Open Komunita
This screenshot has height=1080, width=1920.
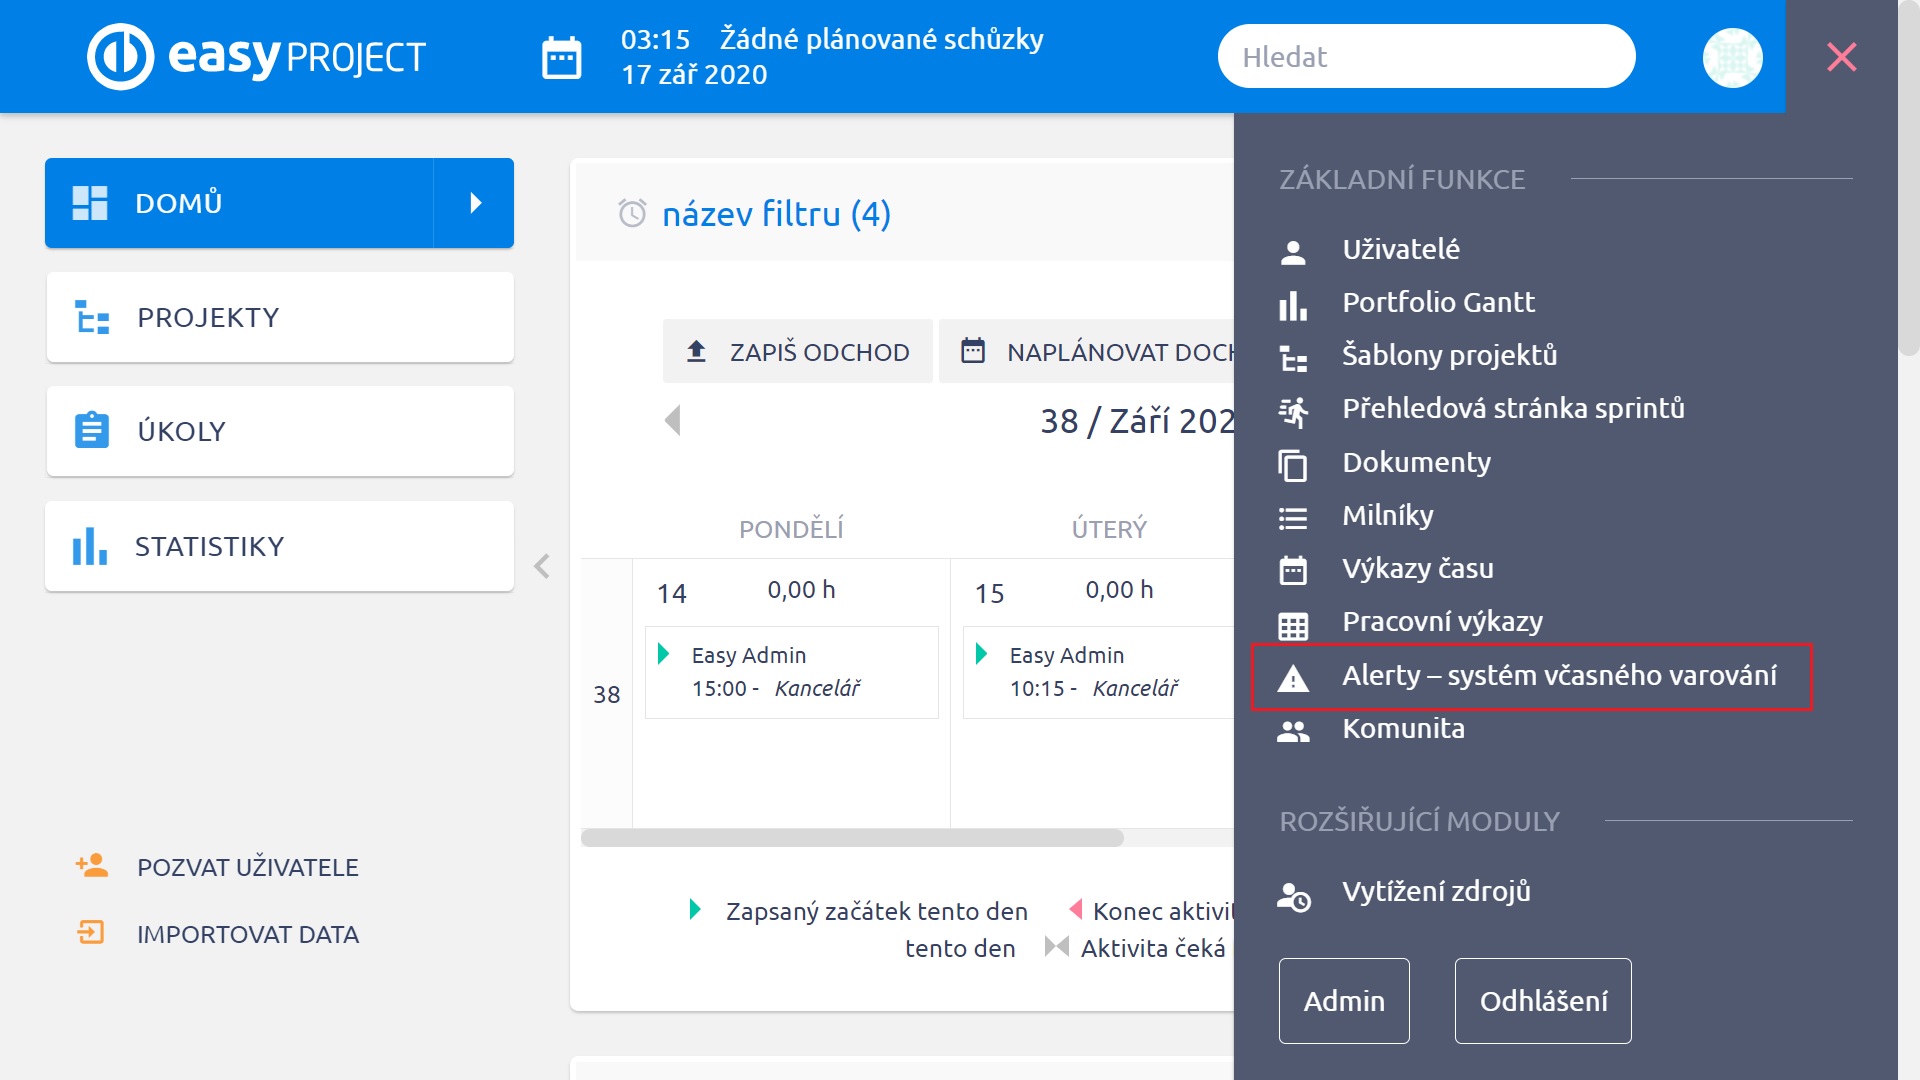pos(1404,728)
